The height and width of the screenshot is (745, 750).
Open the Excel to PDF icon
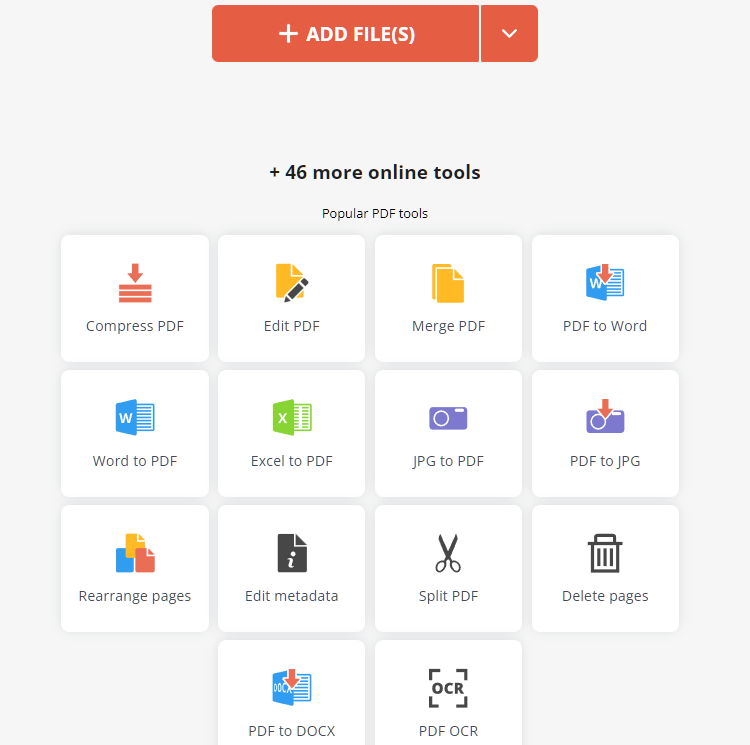292,417
